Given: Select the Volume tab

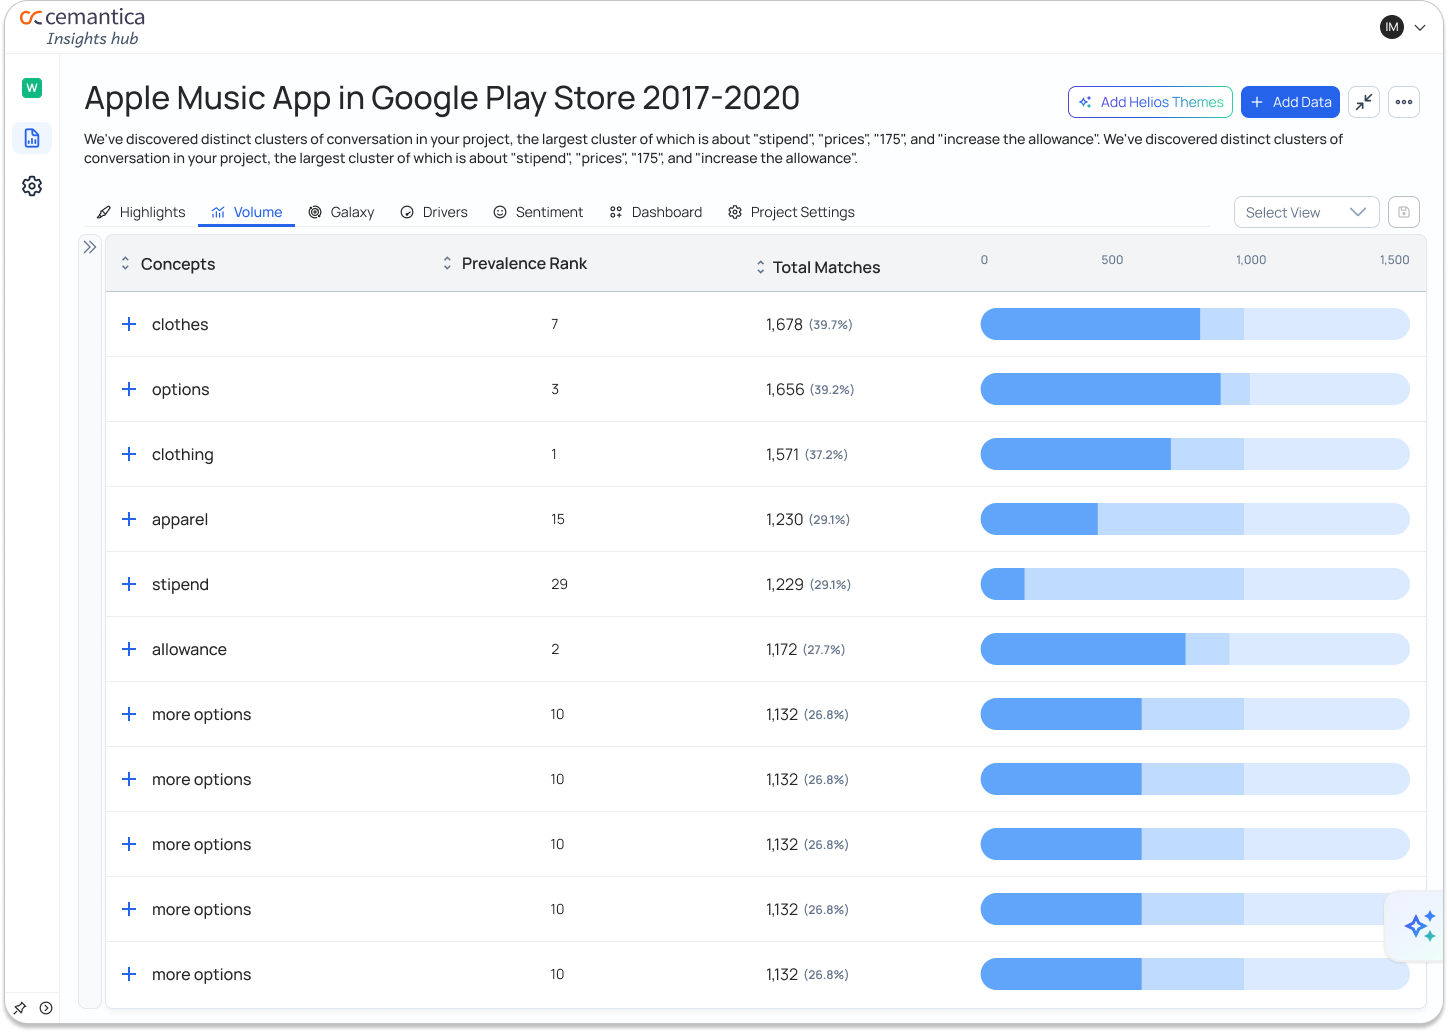Looking at the screenshot, I should click(247, 212).
